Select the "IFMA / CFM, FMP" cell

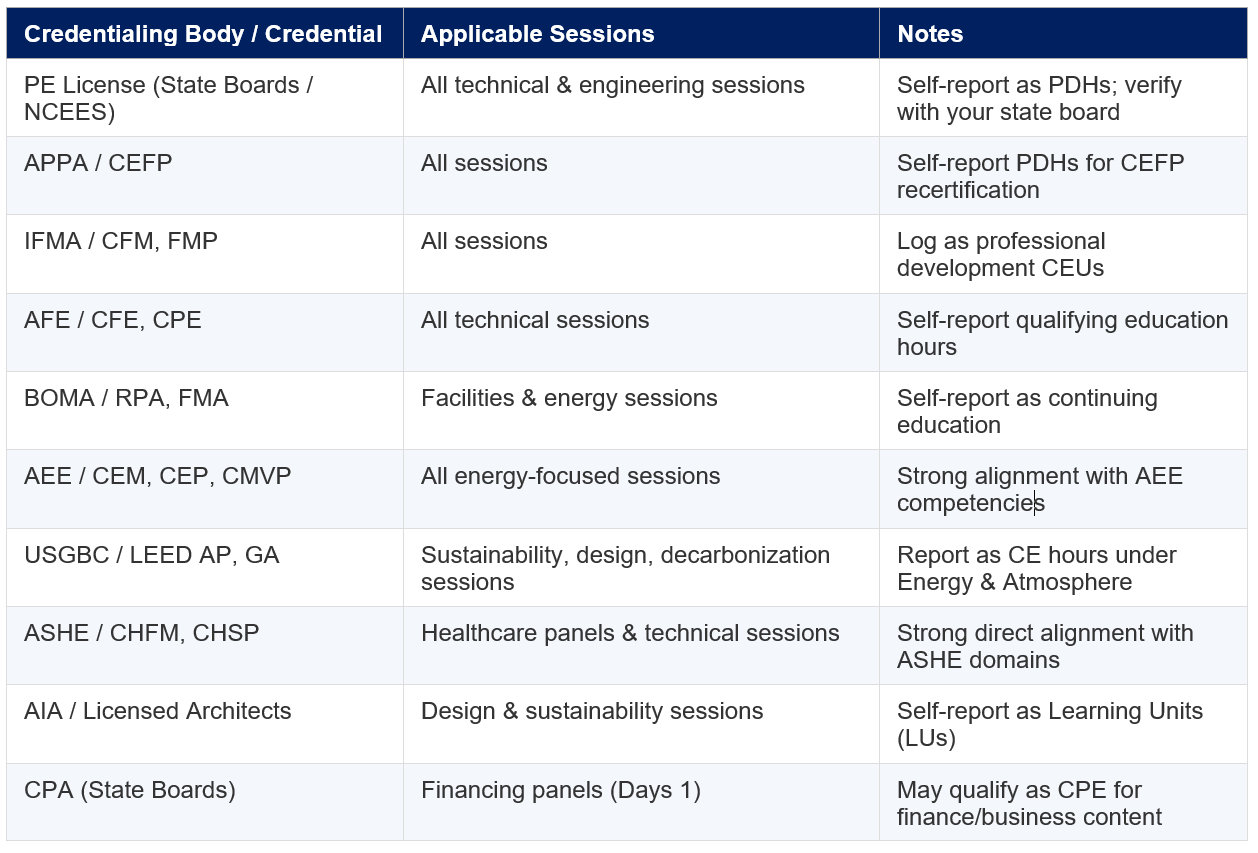121,241
